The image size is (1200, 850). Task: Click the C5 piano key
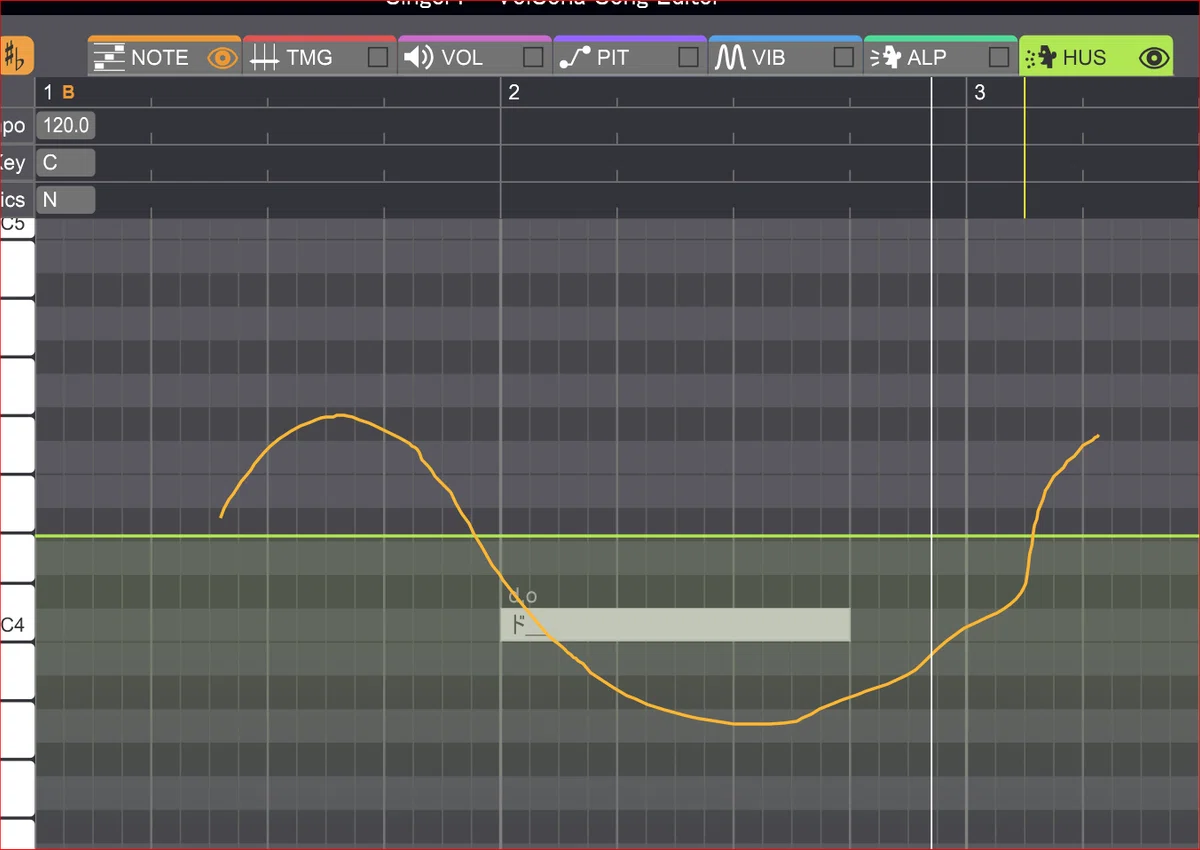click(x=17, y=226)
